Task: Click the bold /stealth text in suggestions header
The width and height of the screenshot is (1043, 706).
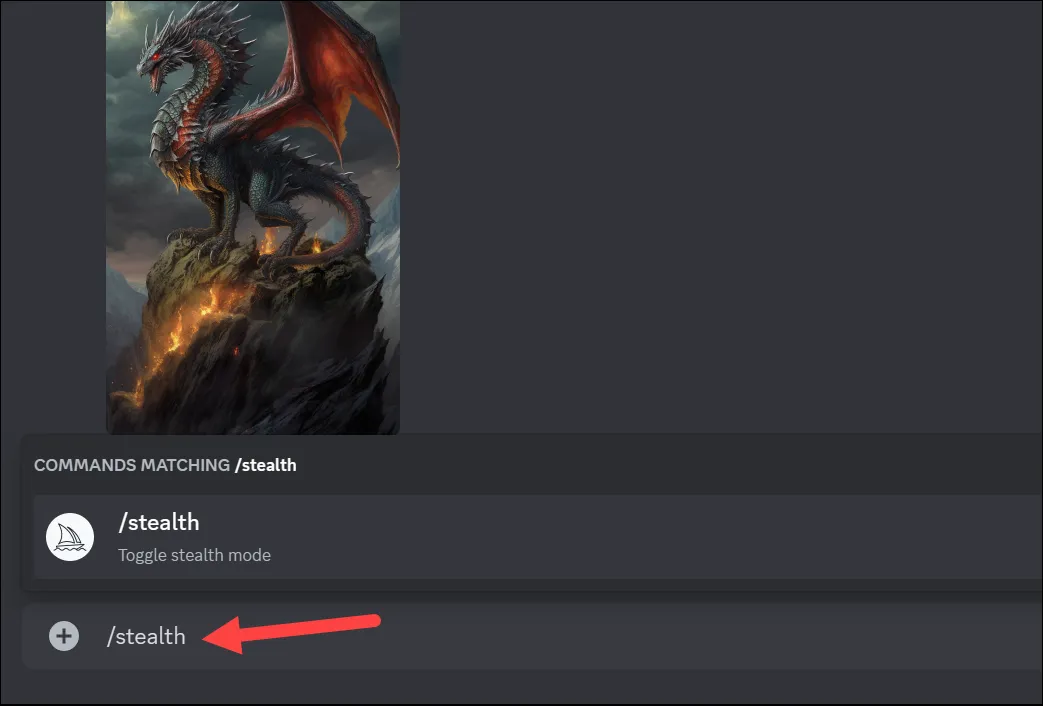Action: coord(266,465)
